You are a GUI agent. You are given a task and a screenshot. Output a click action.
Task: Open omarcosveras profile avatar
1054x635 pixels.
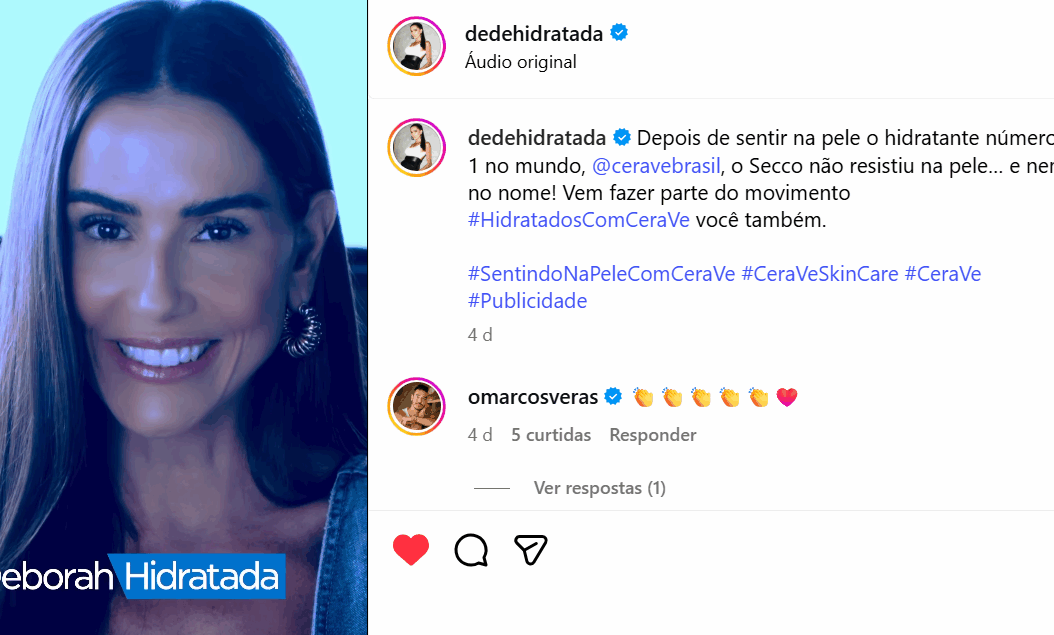pos(417,407)
